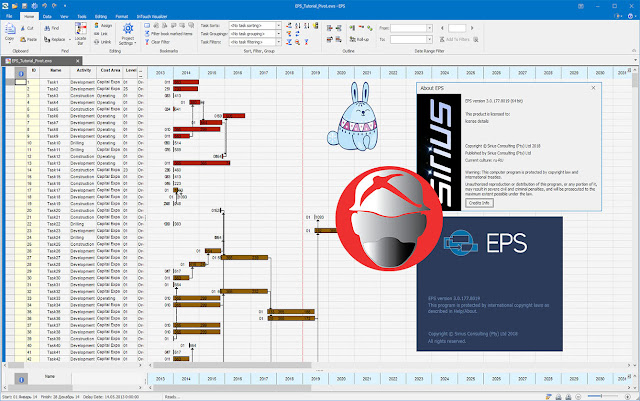Click the Credits Info button in About EPS

[479, 203]
